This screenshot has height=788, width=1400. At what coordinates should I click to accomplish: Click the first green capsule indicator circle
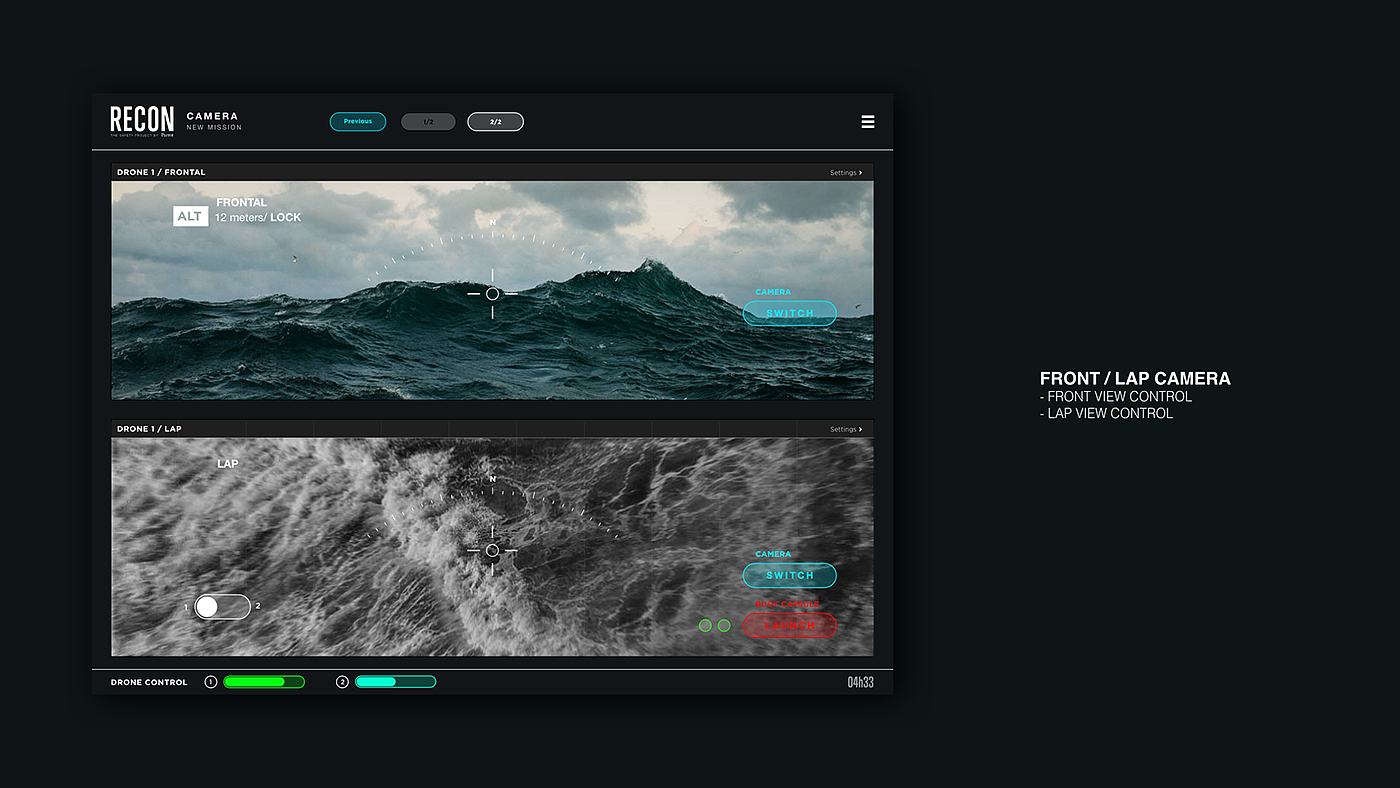(705, 626)
